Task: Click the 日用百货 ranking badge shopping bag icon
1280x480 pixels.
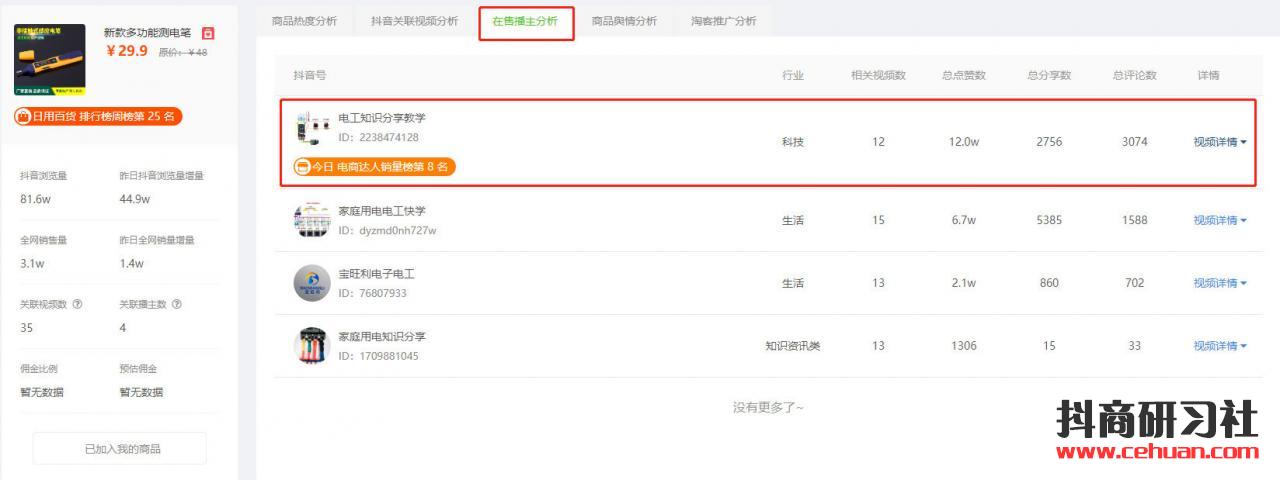Action: 22,117
